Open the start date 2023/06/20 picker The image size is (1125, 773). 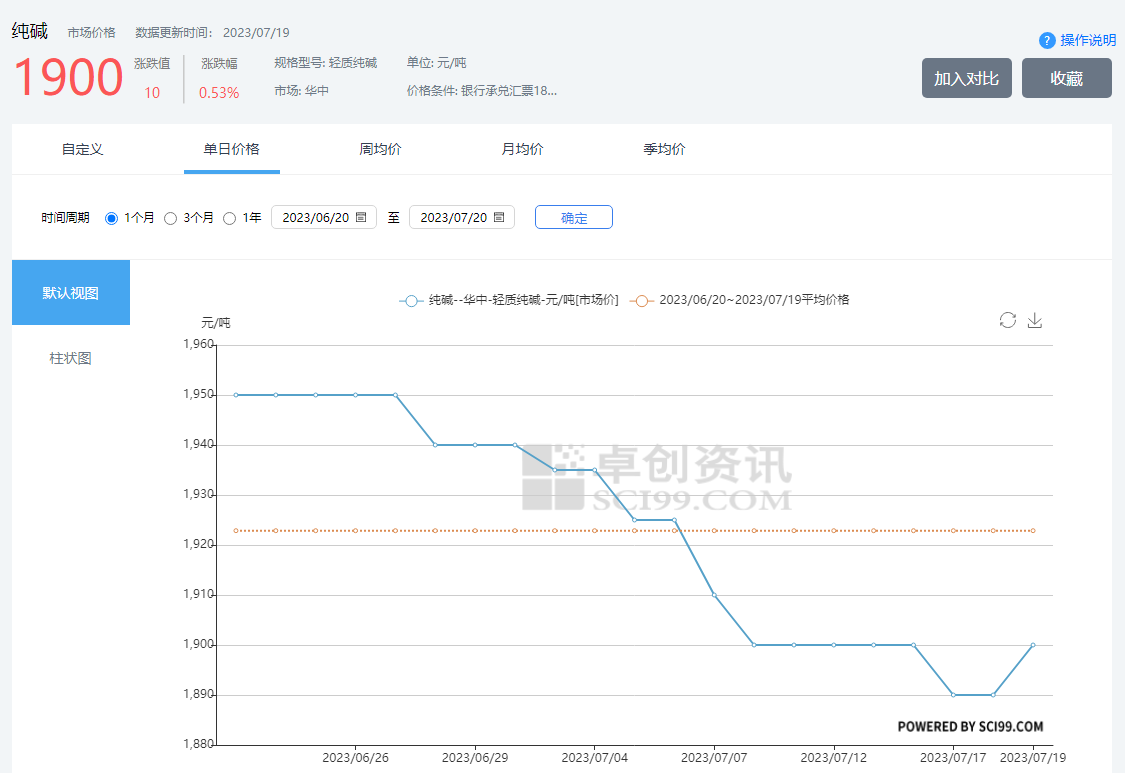pos(315,217)
